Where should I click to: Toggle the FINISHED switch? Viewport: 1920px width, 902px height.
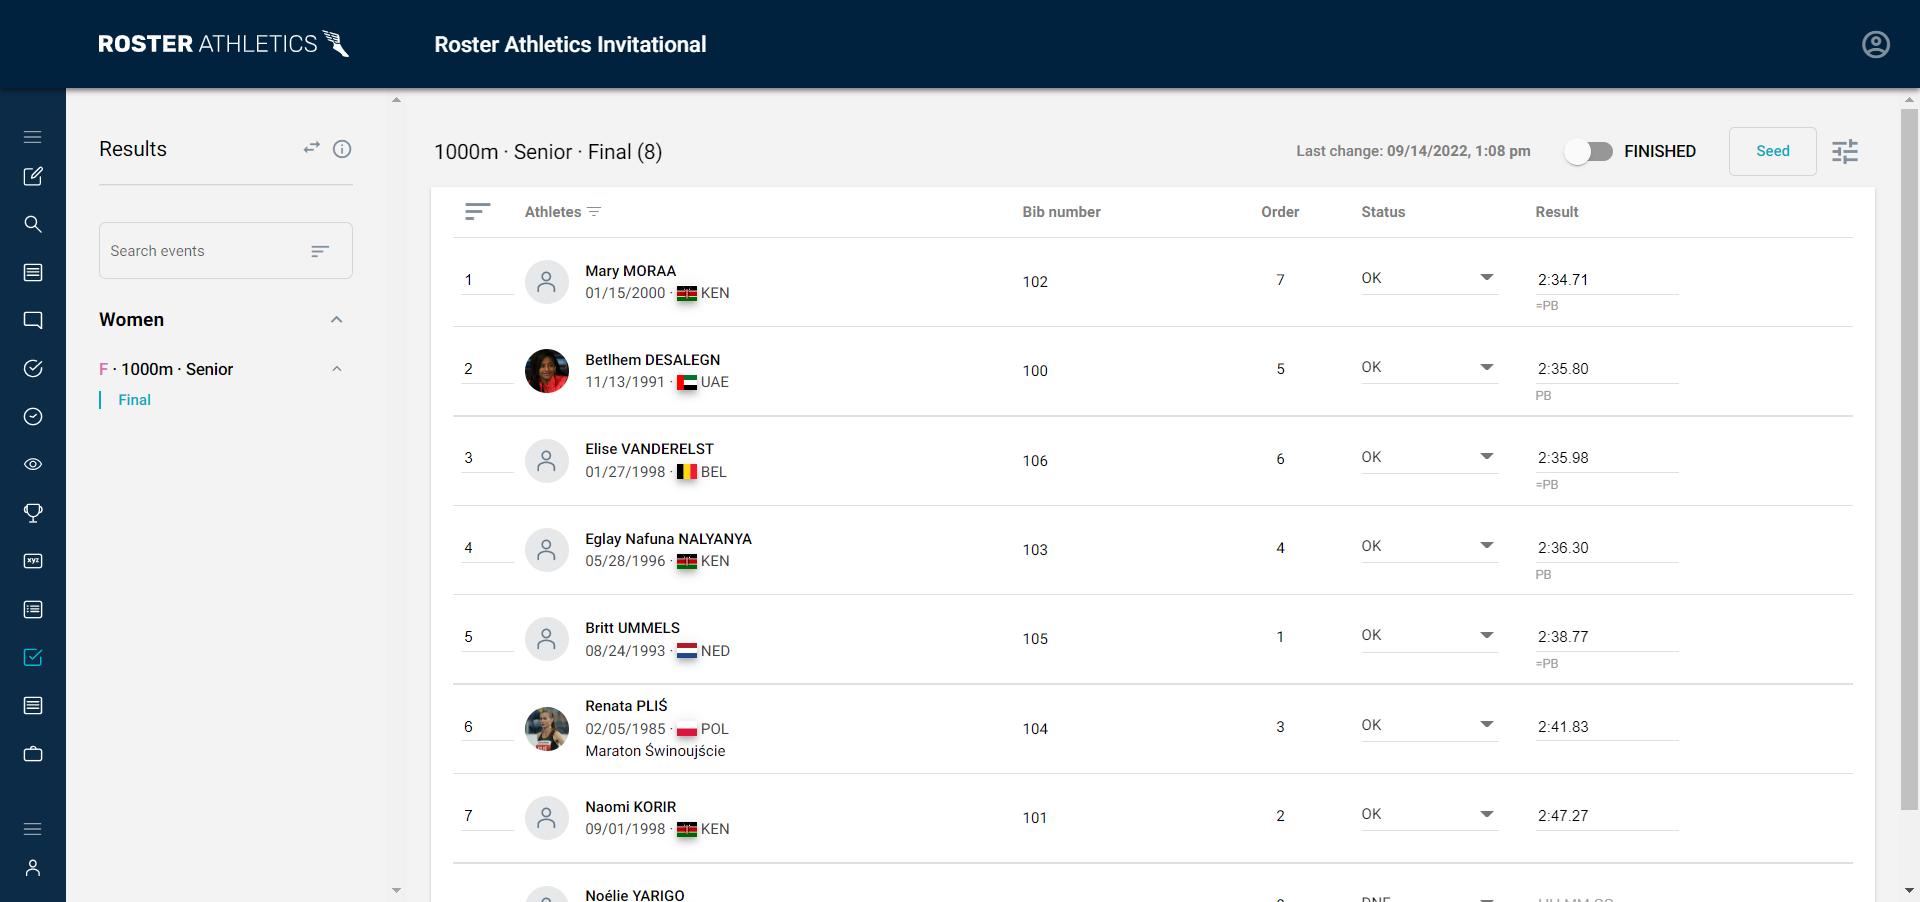pos(1589,151)
